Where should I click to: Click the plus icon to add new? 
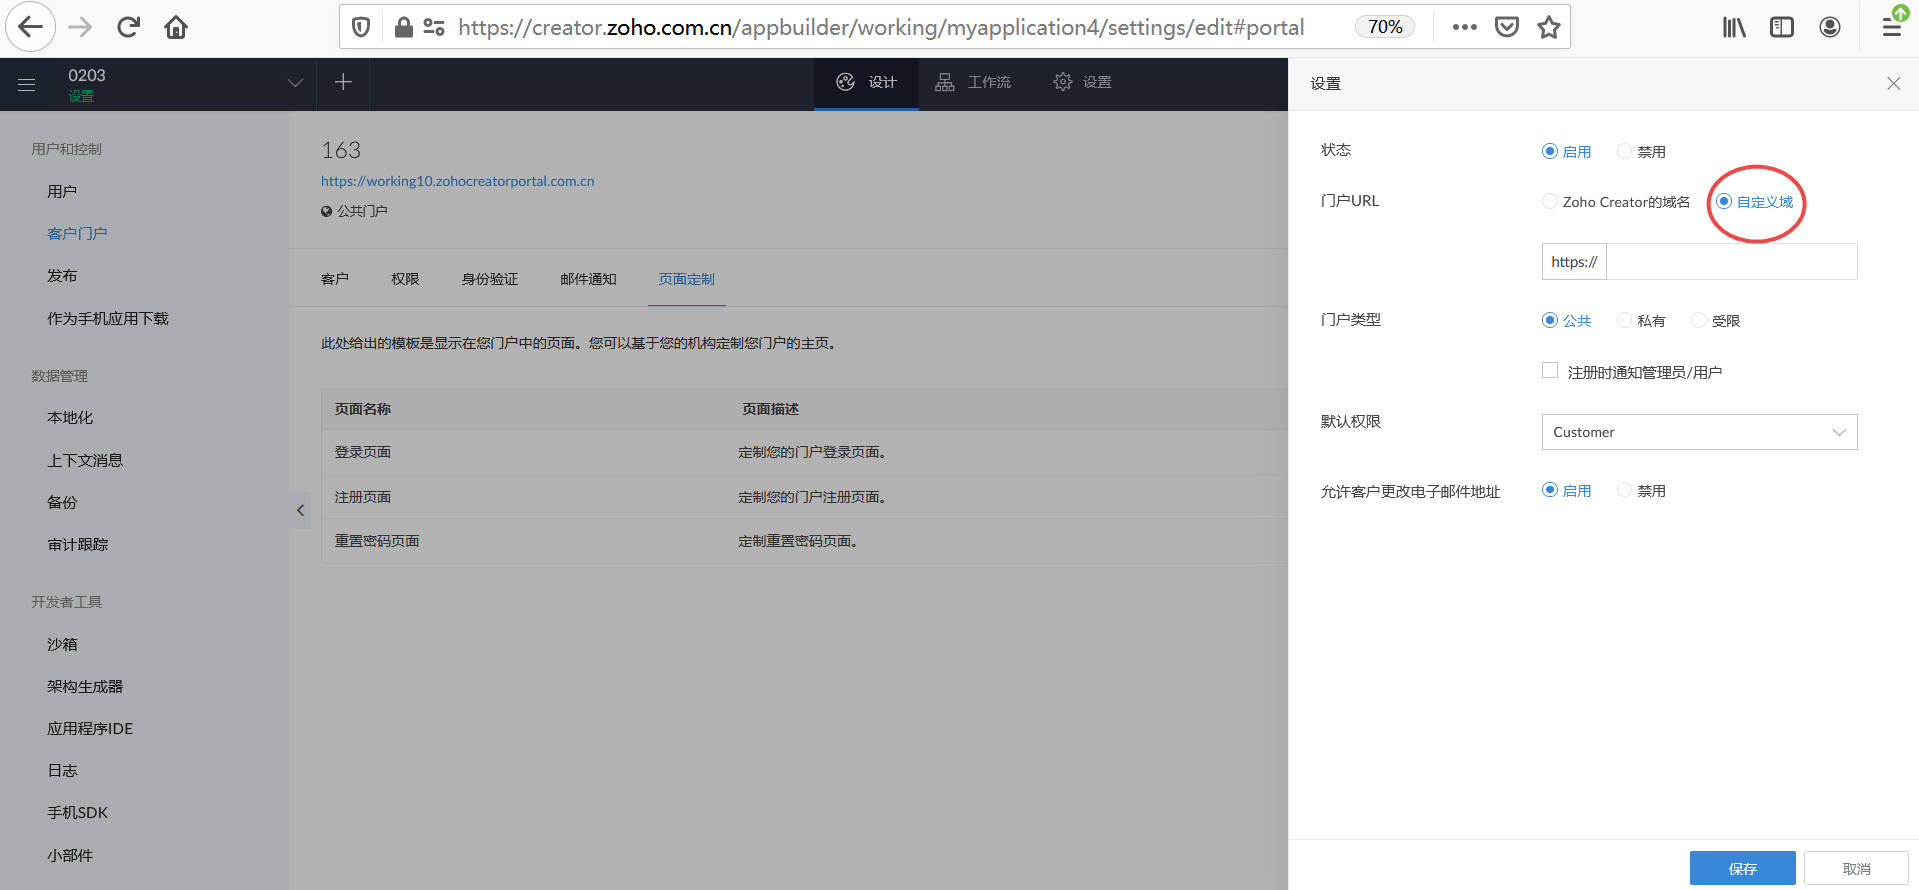(343, 82)
